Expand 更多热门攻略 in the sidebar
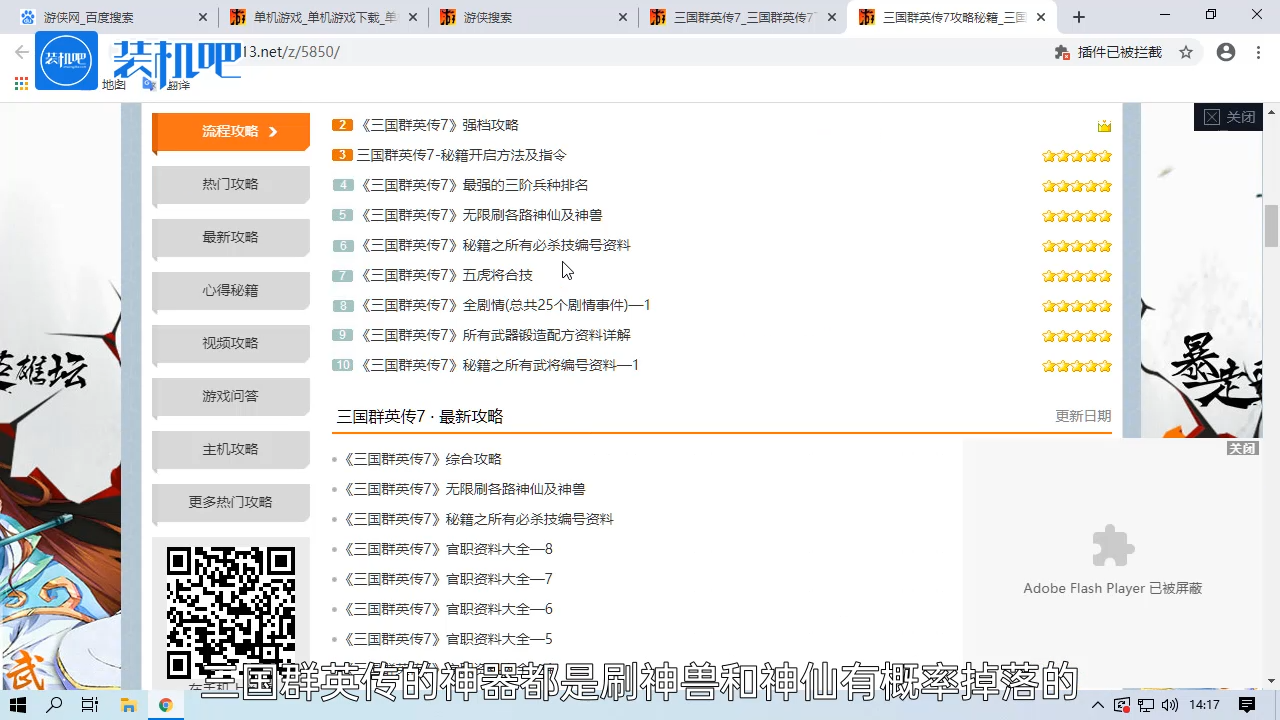 (x=230, y=501)
